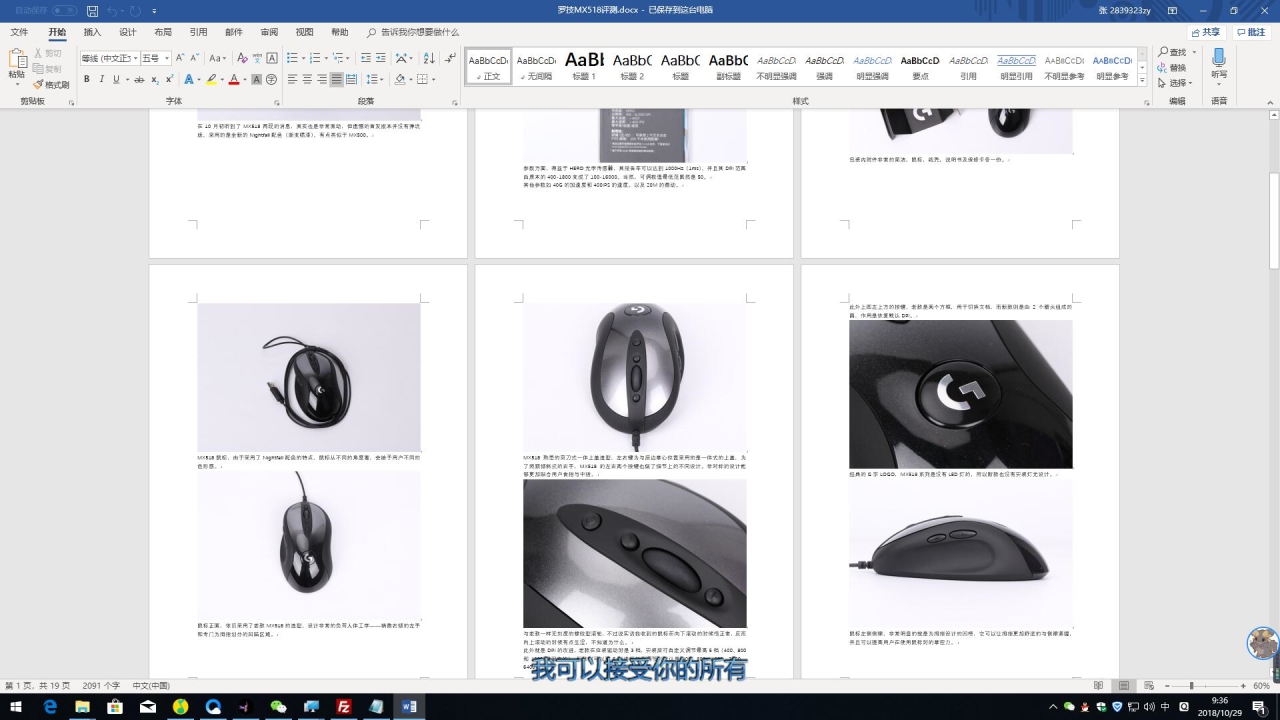
Task: Click the strikethrough text icon
Action: pos(140,79)
